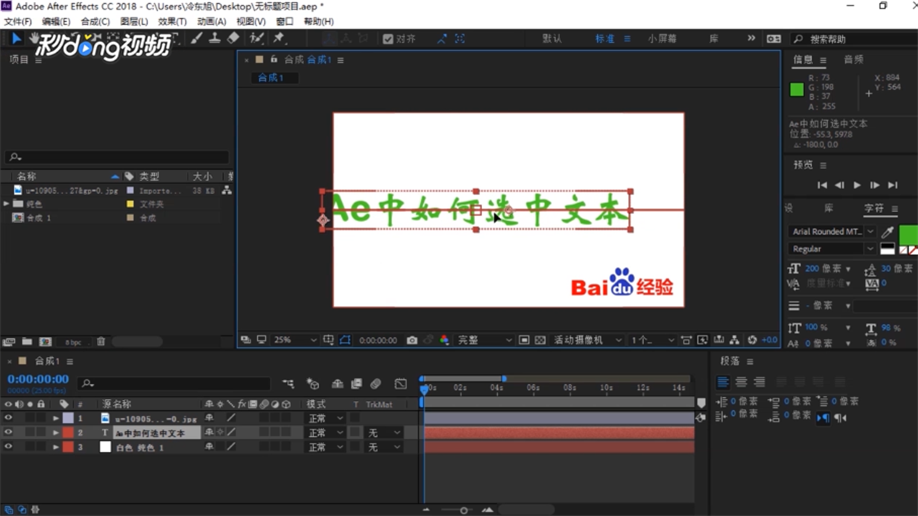Open the 完整 resolution dropdown
Image resolution: width=918 pixels, height=516 pixels.
(x=484, y=340)
